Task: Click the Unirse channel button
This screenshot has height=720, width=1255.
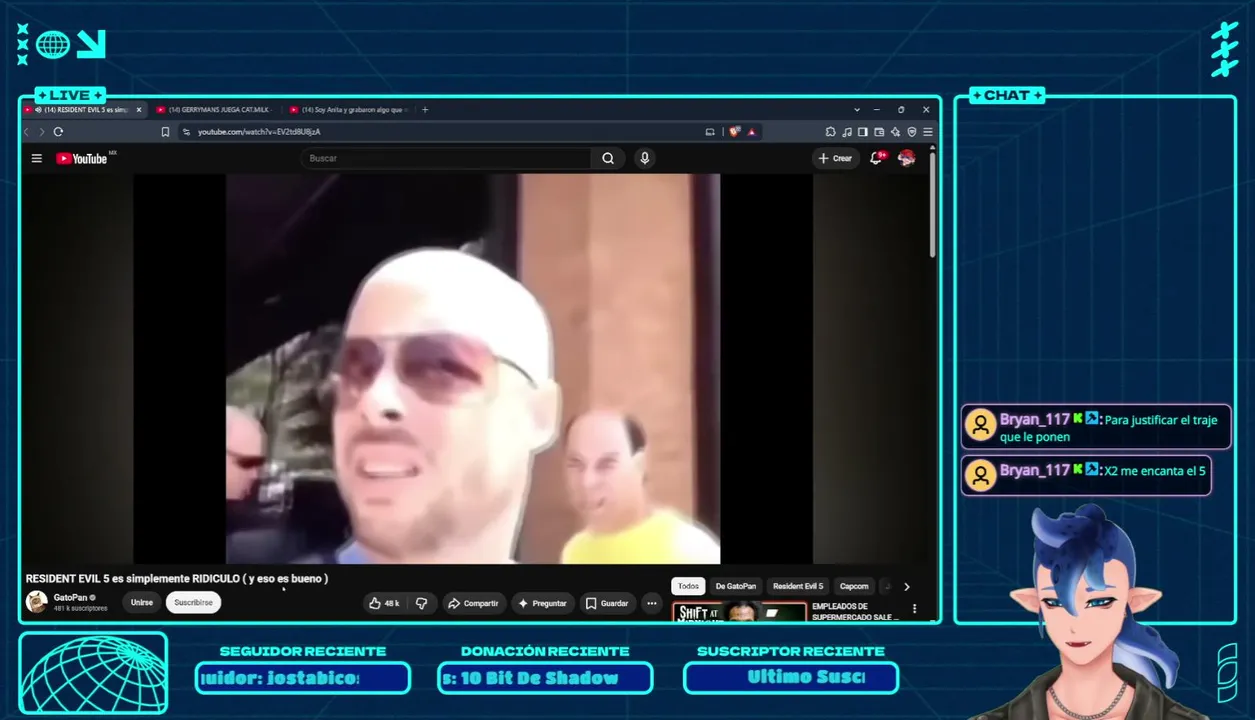Action: click(x=142, y=603)
